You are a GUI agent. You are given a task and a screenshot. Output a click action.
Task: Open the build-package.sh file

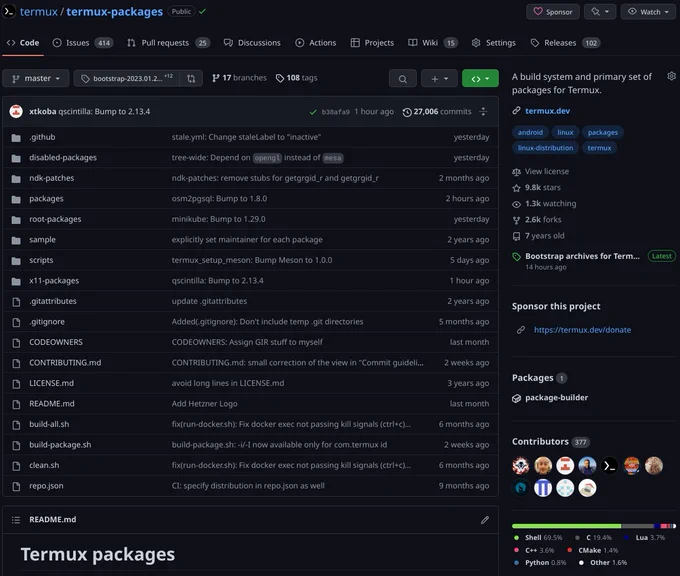click(60, 445)
